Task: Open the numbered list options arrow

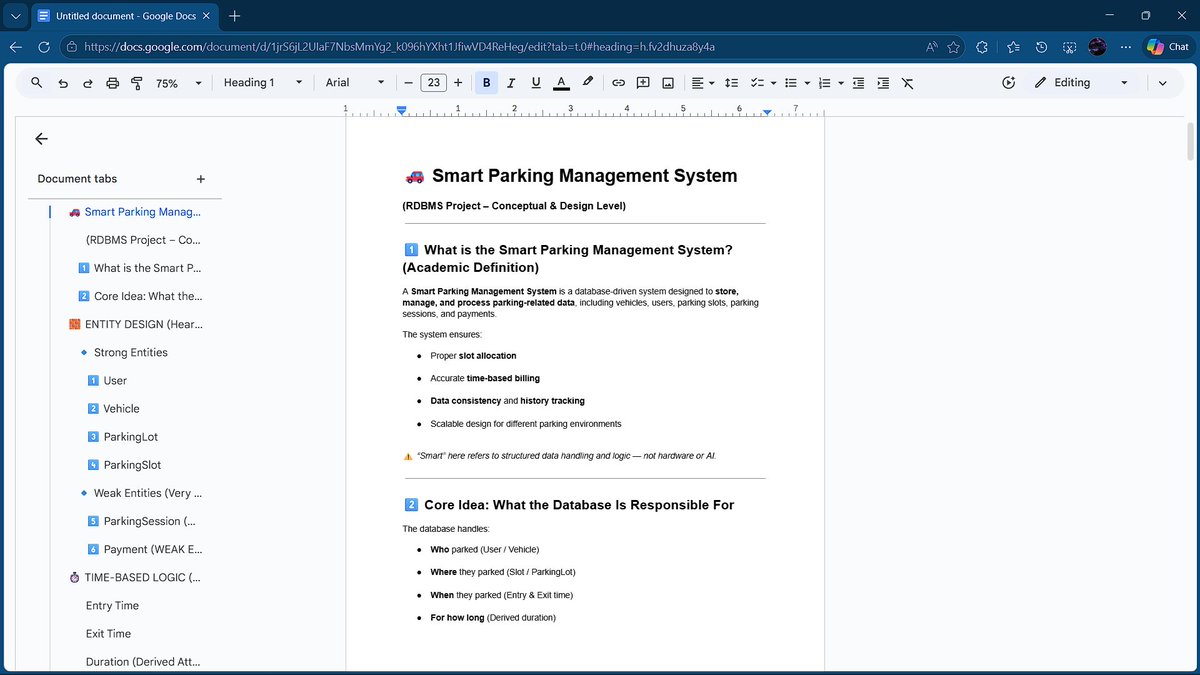Action: point(840,83)
